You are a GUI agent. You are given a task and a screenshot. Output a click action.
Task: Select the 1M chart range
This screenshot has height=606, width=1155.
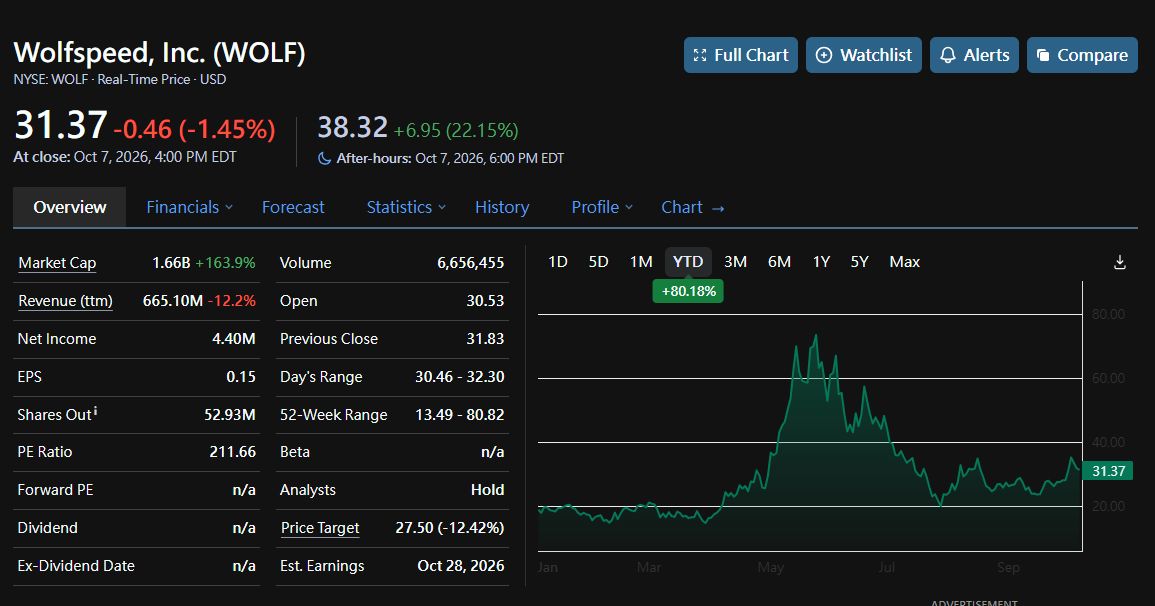[x=641, y=262]
